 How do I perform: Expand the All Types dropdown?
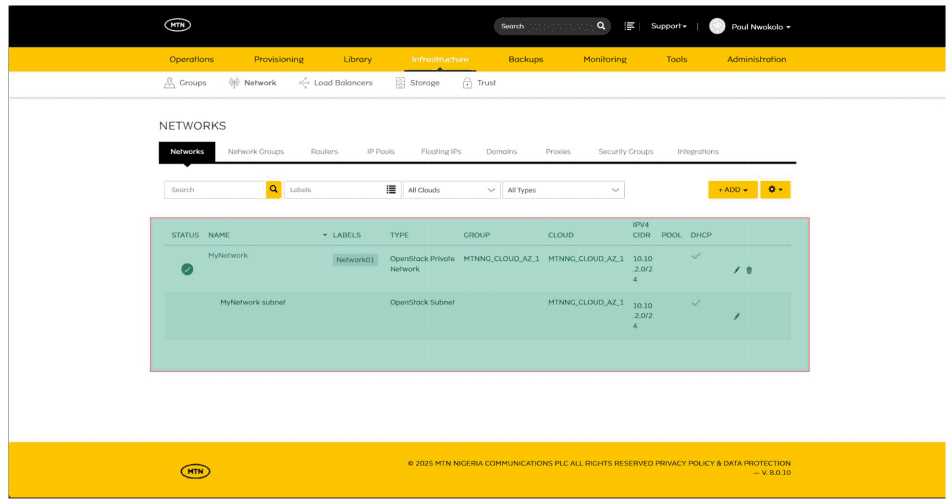[563, 190]
